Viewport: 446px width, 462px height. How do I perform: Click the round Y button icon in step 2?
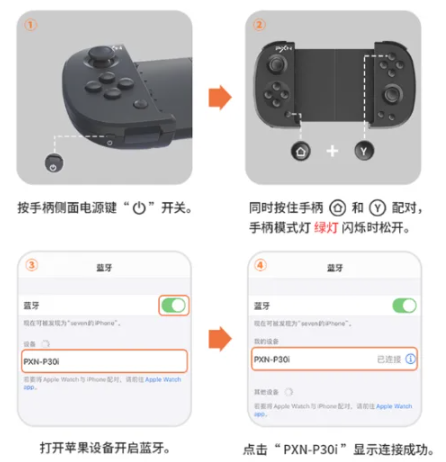point(364,151)
